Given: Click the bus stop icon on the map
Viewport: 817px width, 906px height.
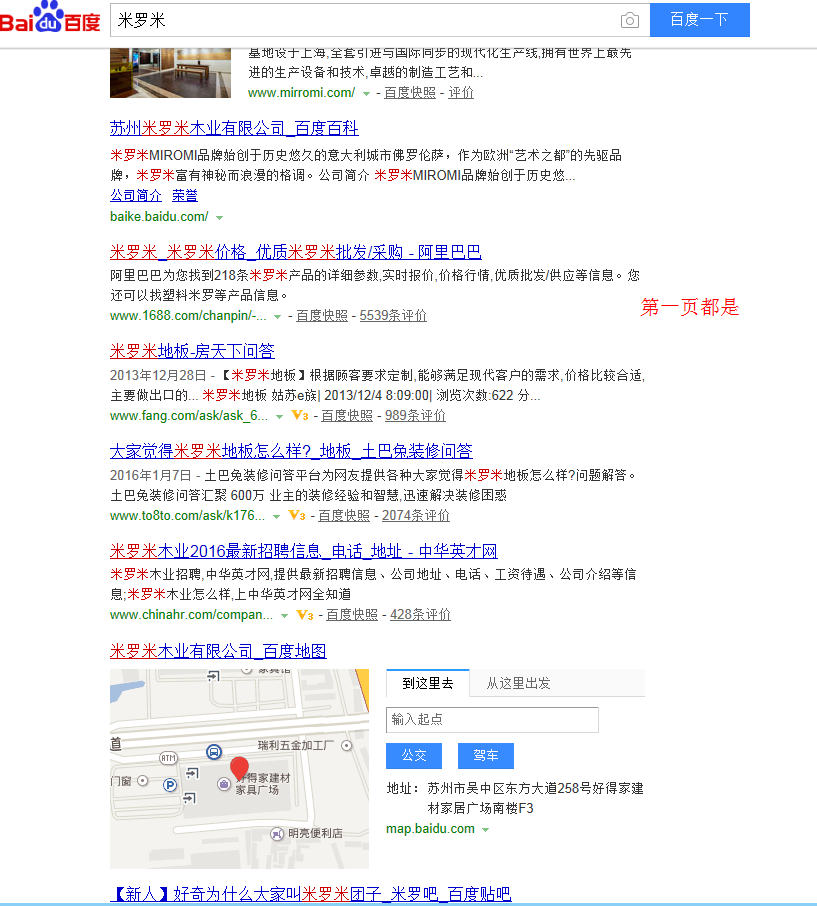Looking at the screenshot, I should 214,752.
